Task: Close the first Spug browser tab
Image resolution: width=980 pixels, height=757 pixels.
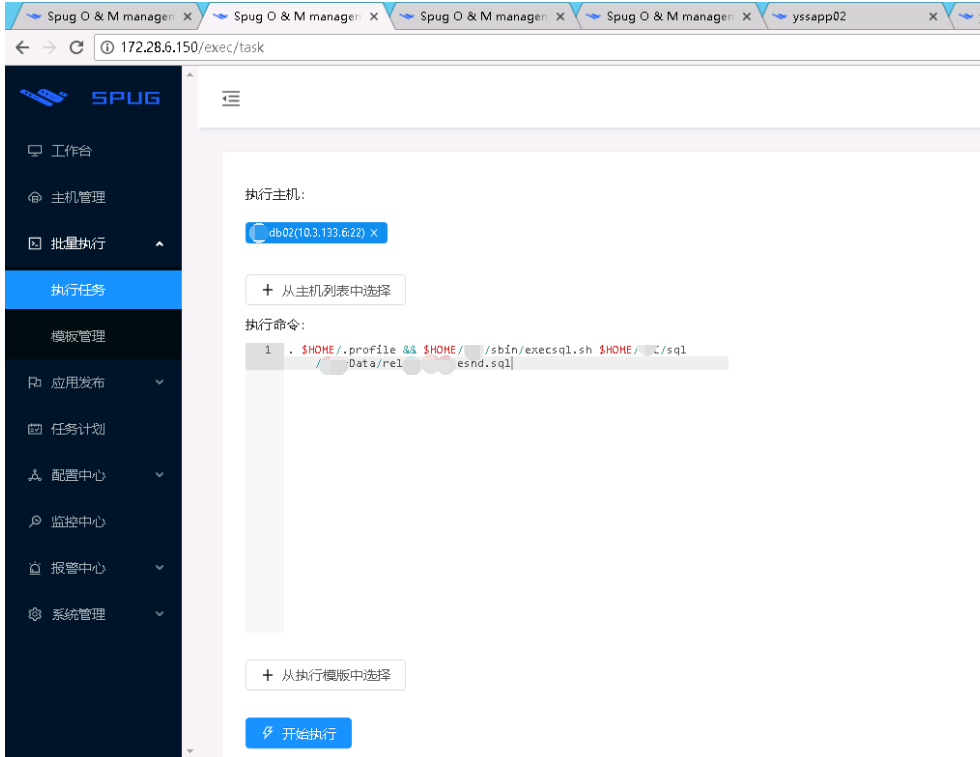Action: point(188,17)
